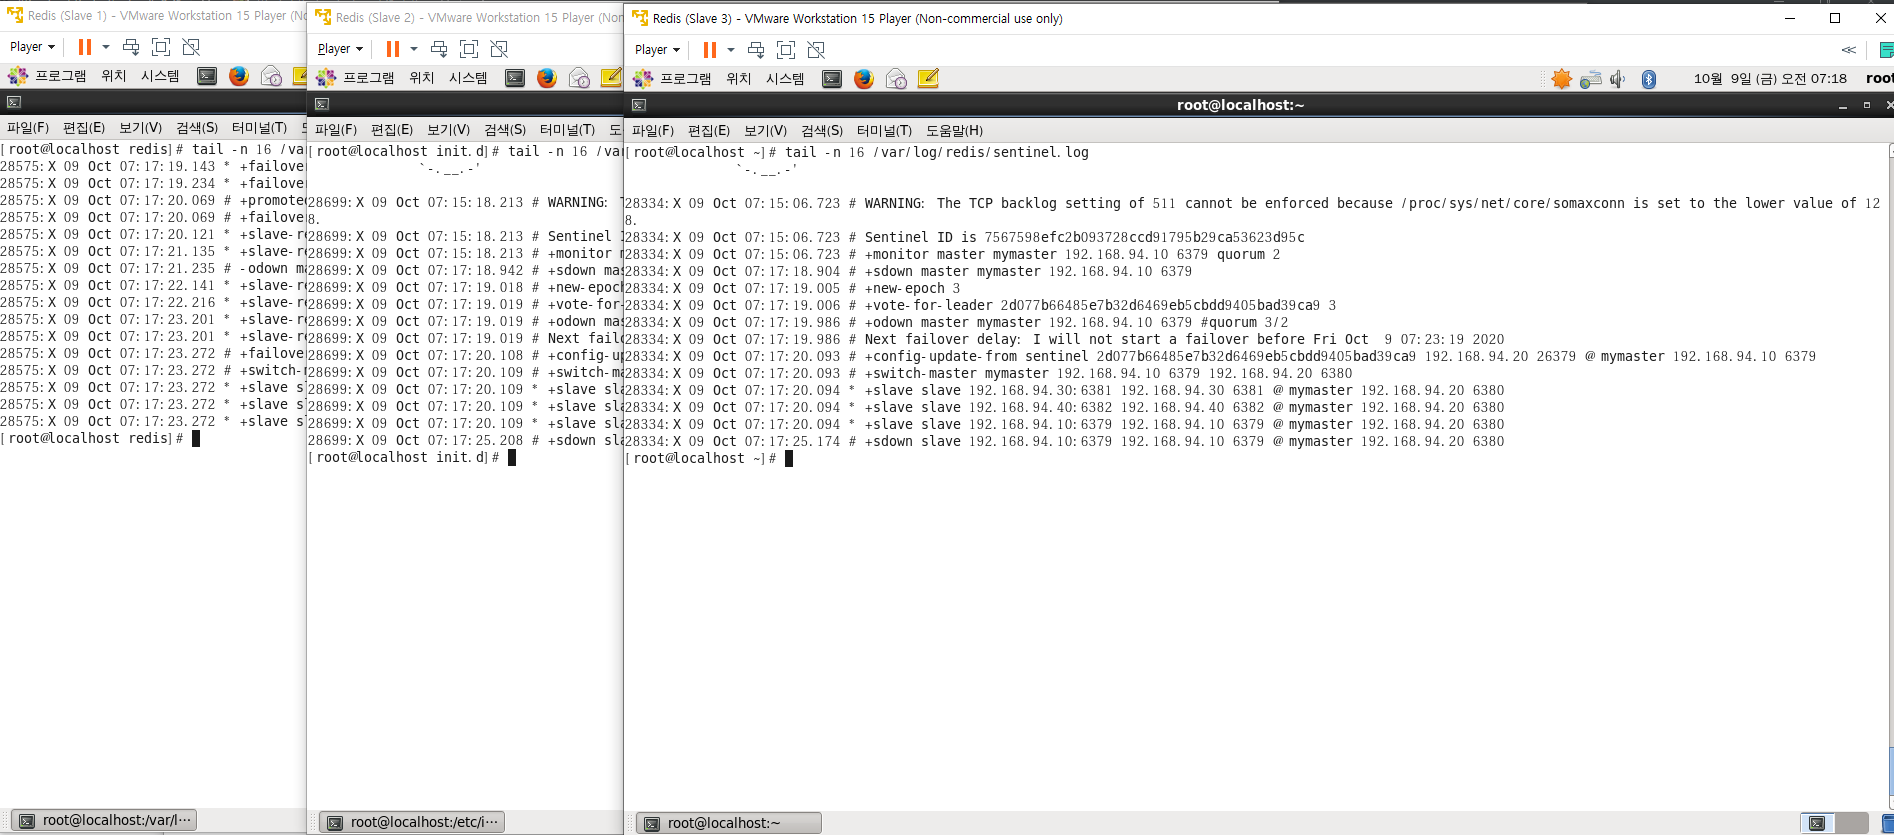
Task: Open terminal window menu icon in Slave 3 titlebar
Action: (x=639, y=105)
